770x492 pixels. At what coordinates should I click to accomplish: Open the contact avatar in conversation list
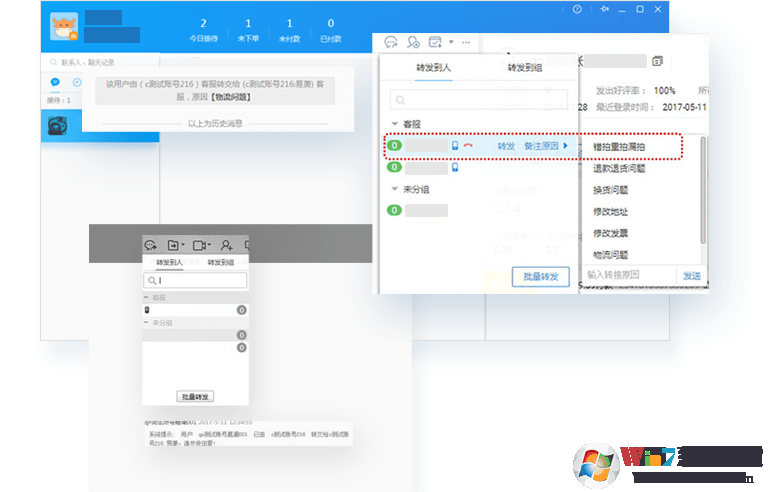57,126
